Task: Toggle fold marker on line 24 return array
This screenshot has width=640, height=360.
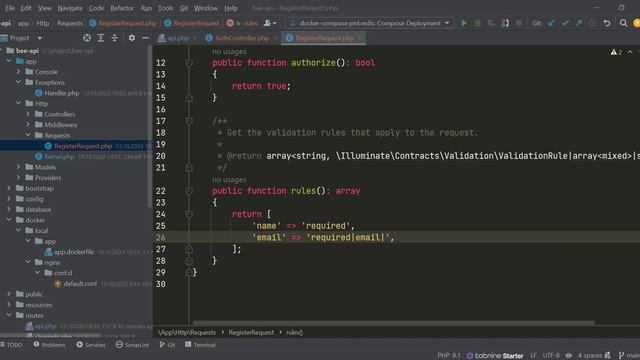Action: (189, 214)
